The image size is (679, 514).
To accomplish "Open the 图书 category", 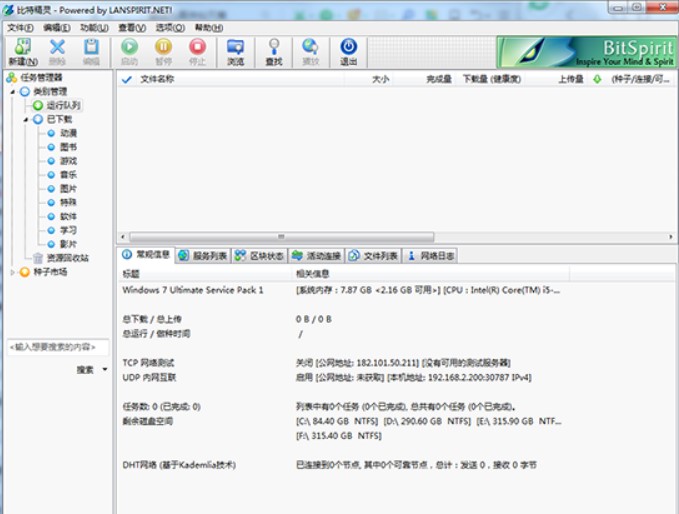I will coord(62,147).
